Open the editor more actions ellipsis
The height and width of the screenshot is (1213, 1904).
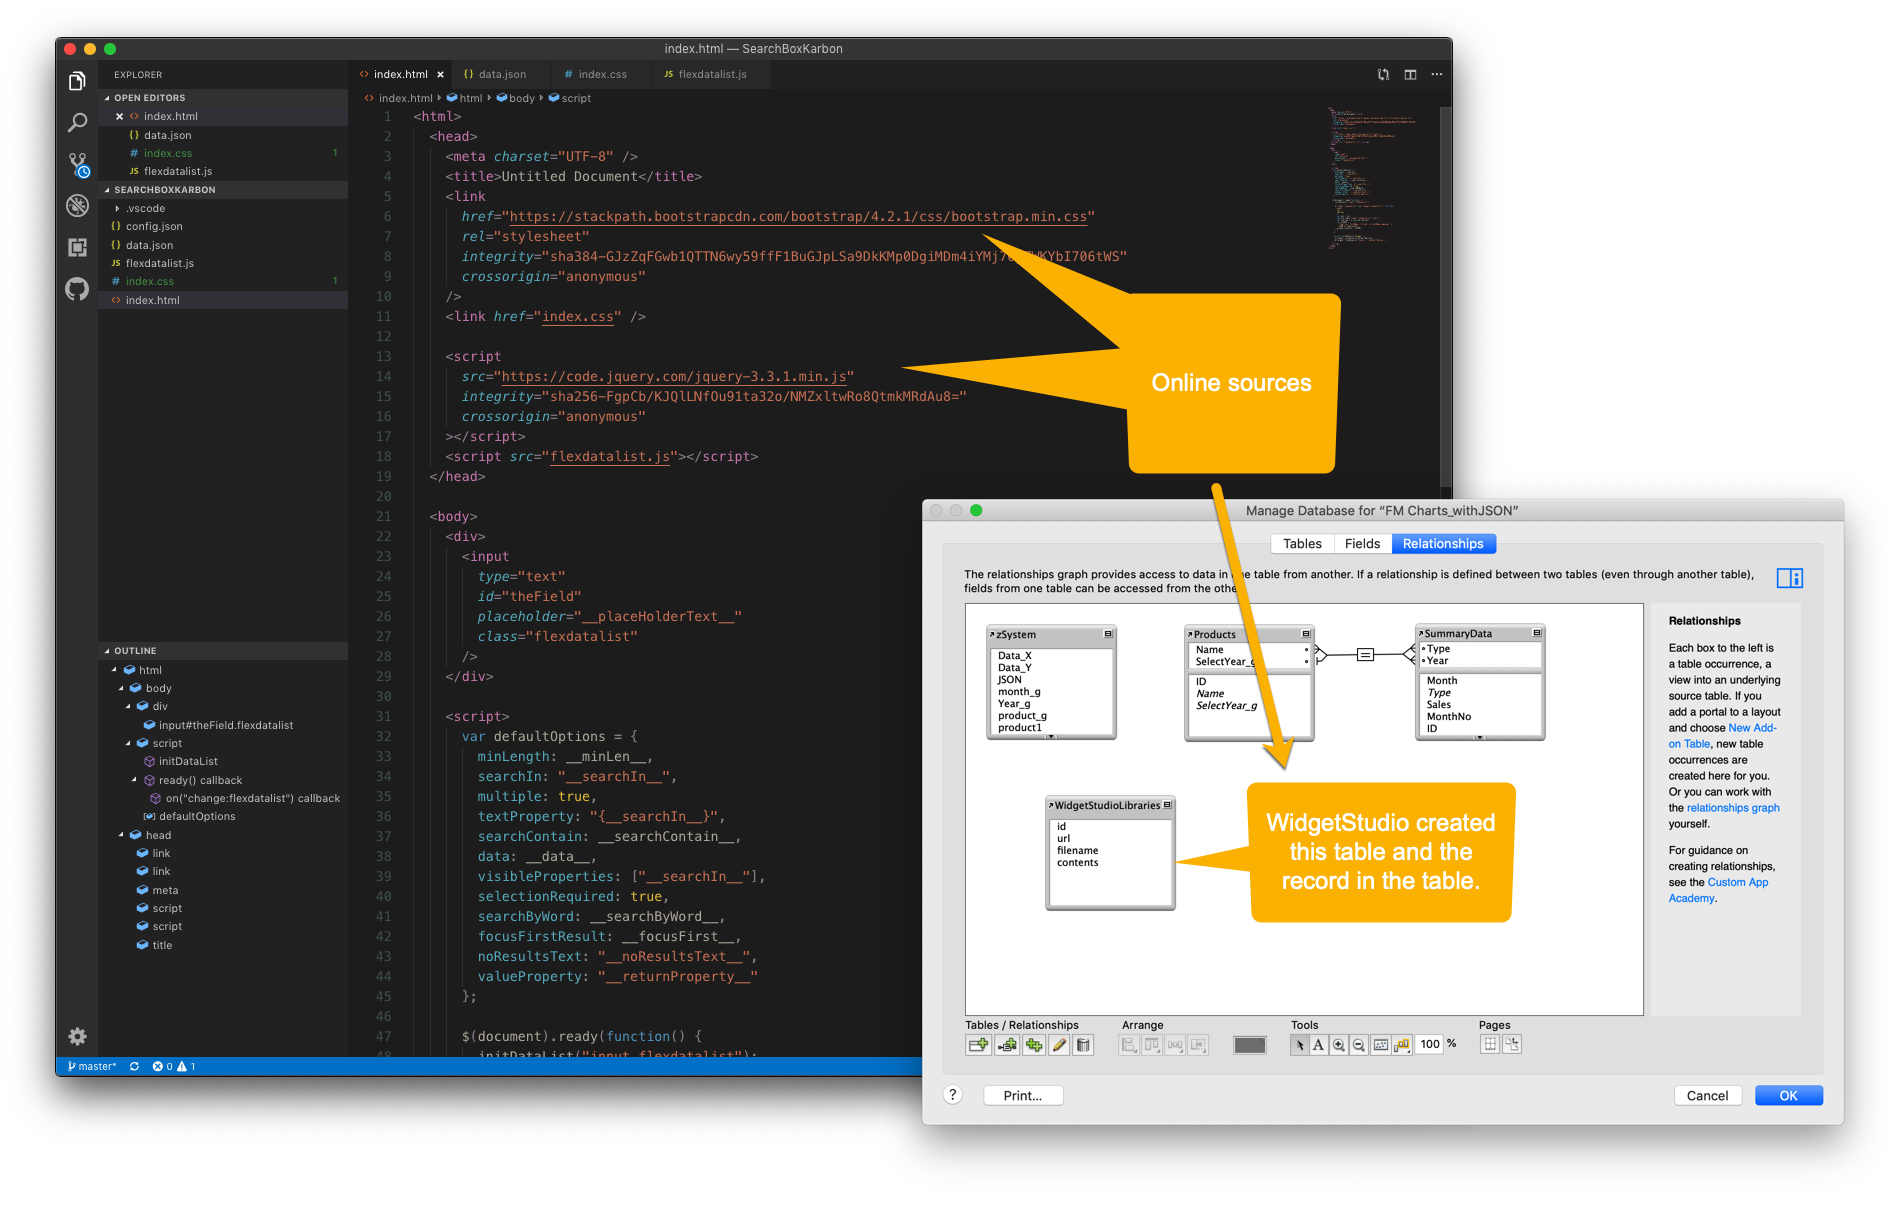[1437, 74]
